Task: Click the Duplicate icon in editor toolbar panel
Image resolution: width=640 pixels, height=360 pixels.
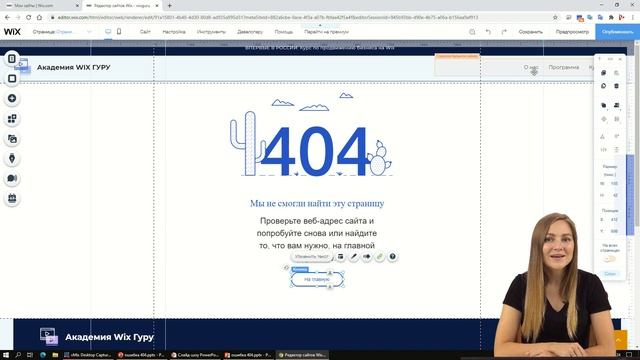Action: tap(604, 86)
